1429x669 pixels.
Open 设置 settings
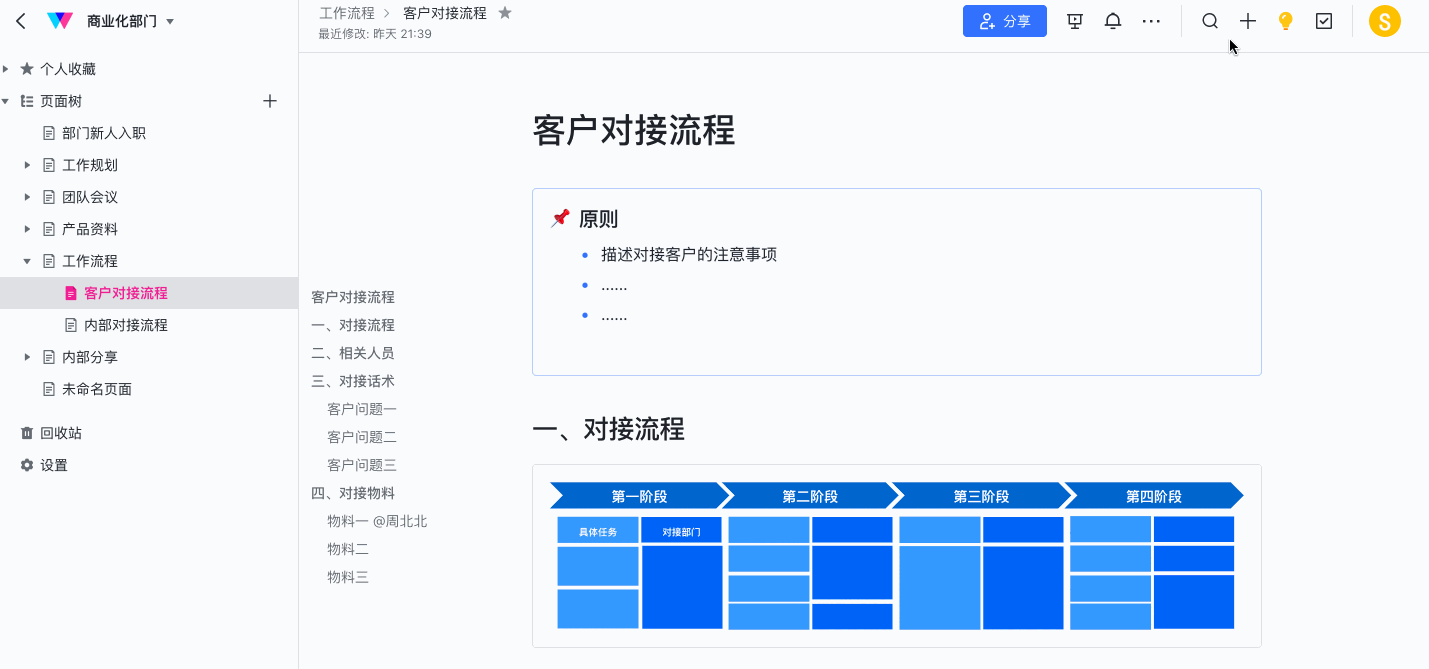click(54, 465)
